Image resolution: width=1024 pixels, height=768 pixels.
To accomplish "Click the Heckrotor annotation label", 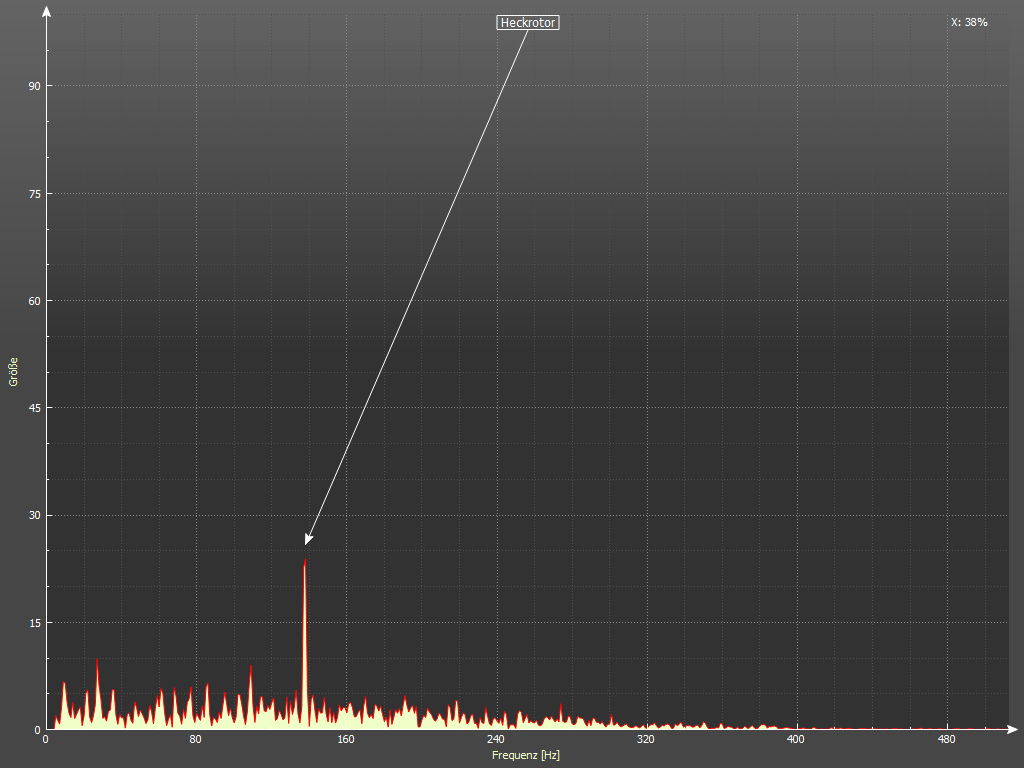I will (x=527, y=22).
